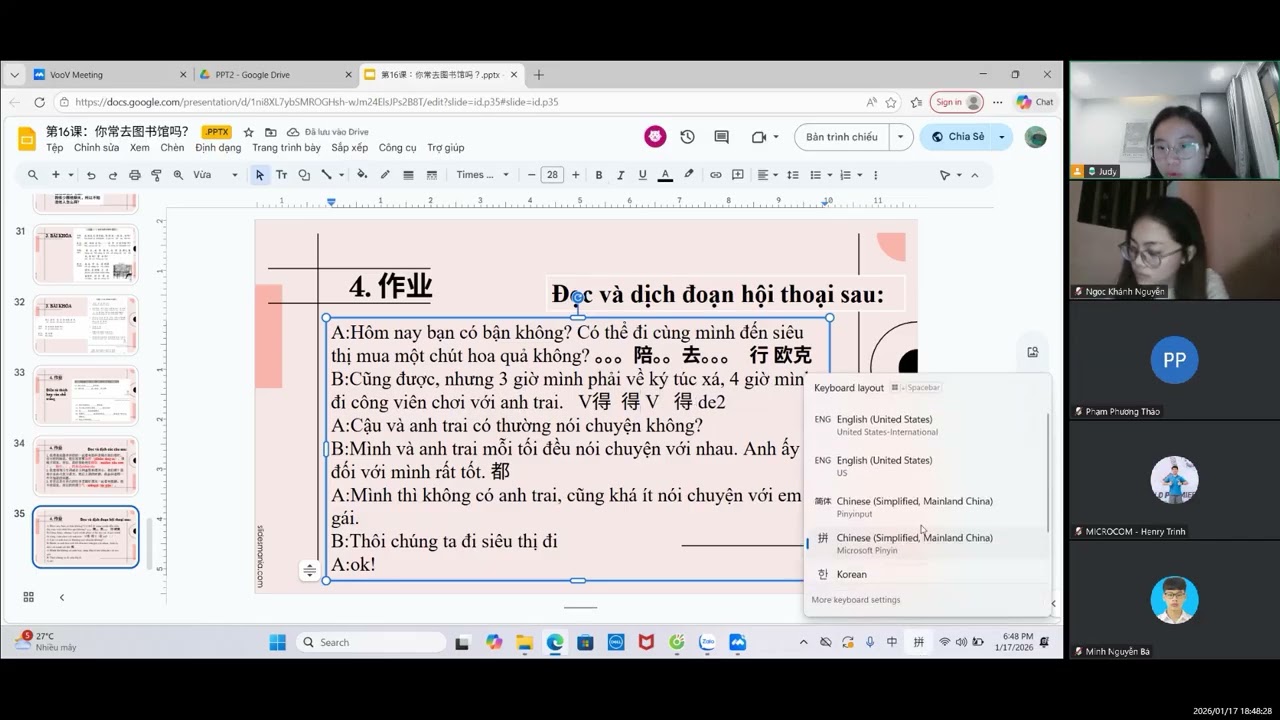Start the slideshow with Bản trình chiếu

(842, 137)
